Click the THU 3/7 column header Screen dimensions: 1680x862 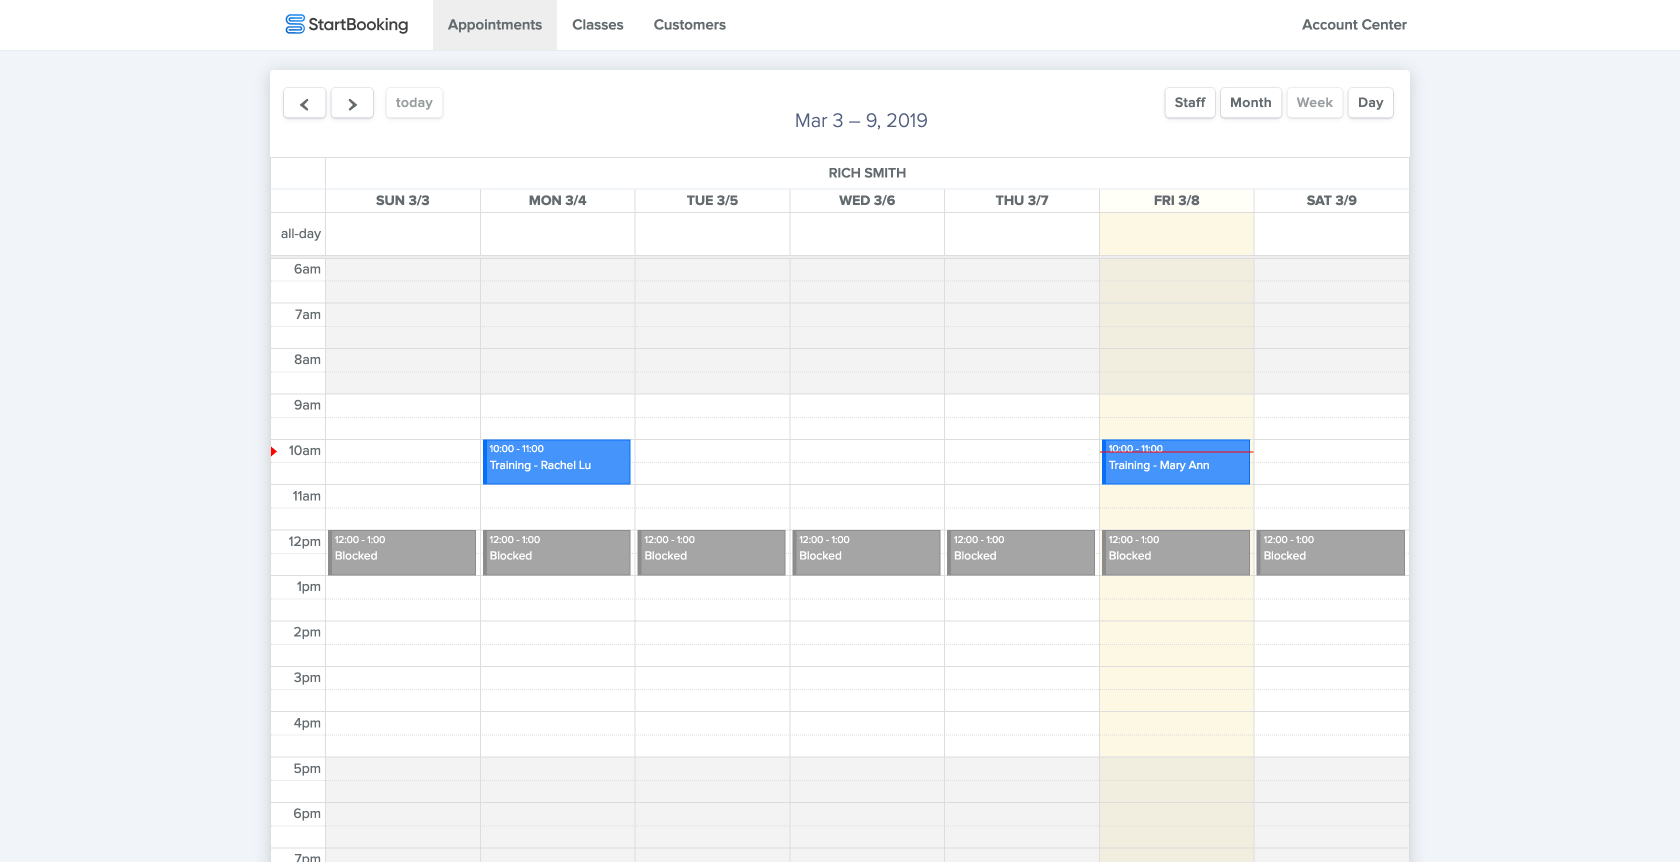point(1022,201)
